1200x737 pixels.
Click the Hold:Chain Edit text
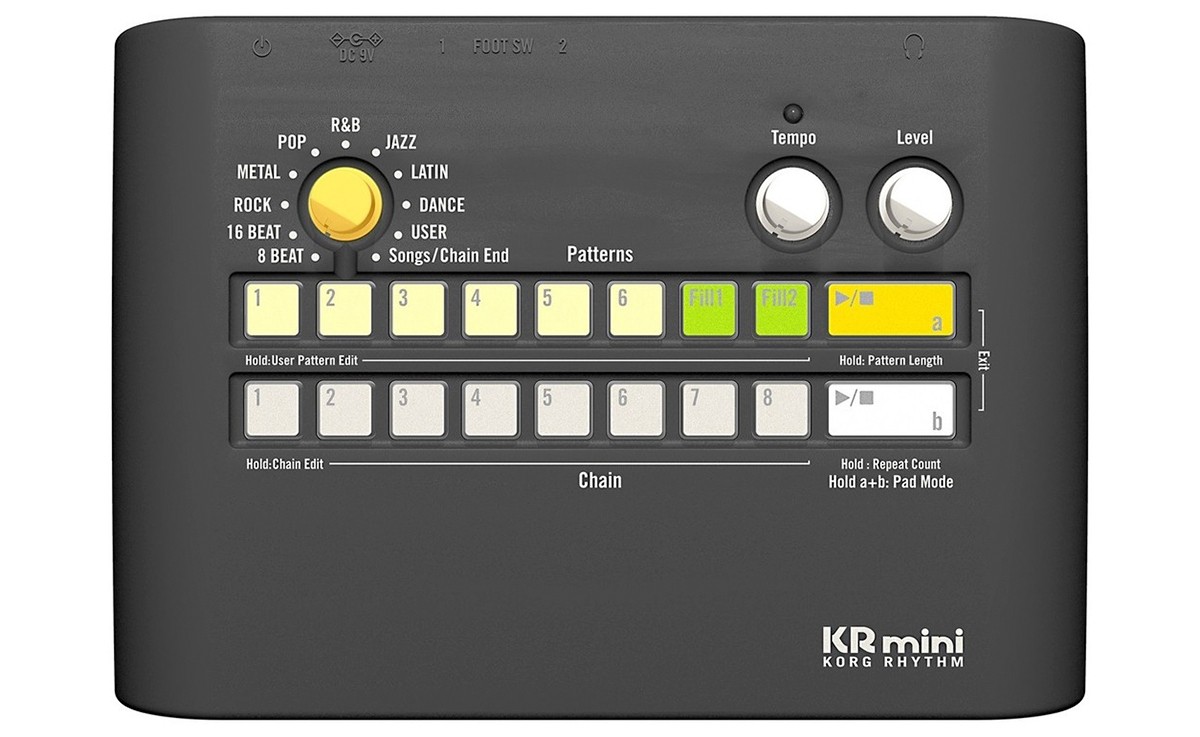284,464
